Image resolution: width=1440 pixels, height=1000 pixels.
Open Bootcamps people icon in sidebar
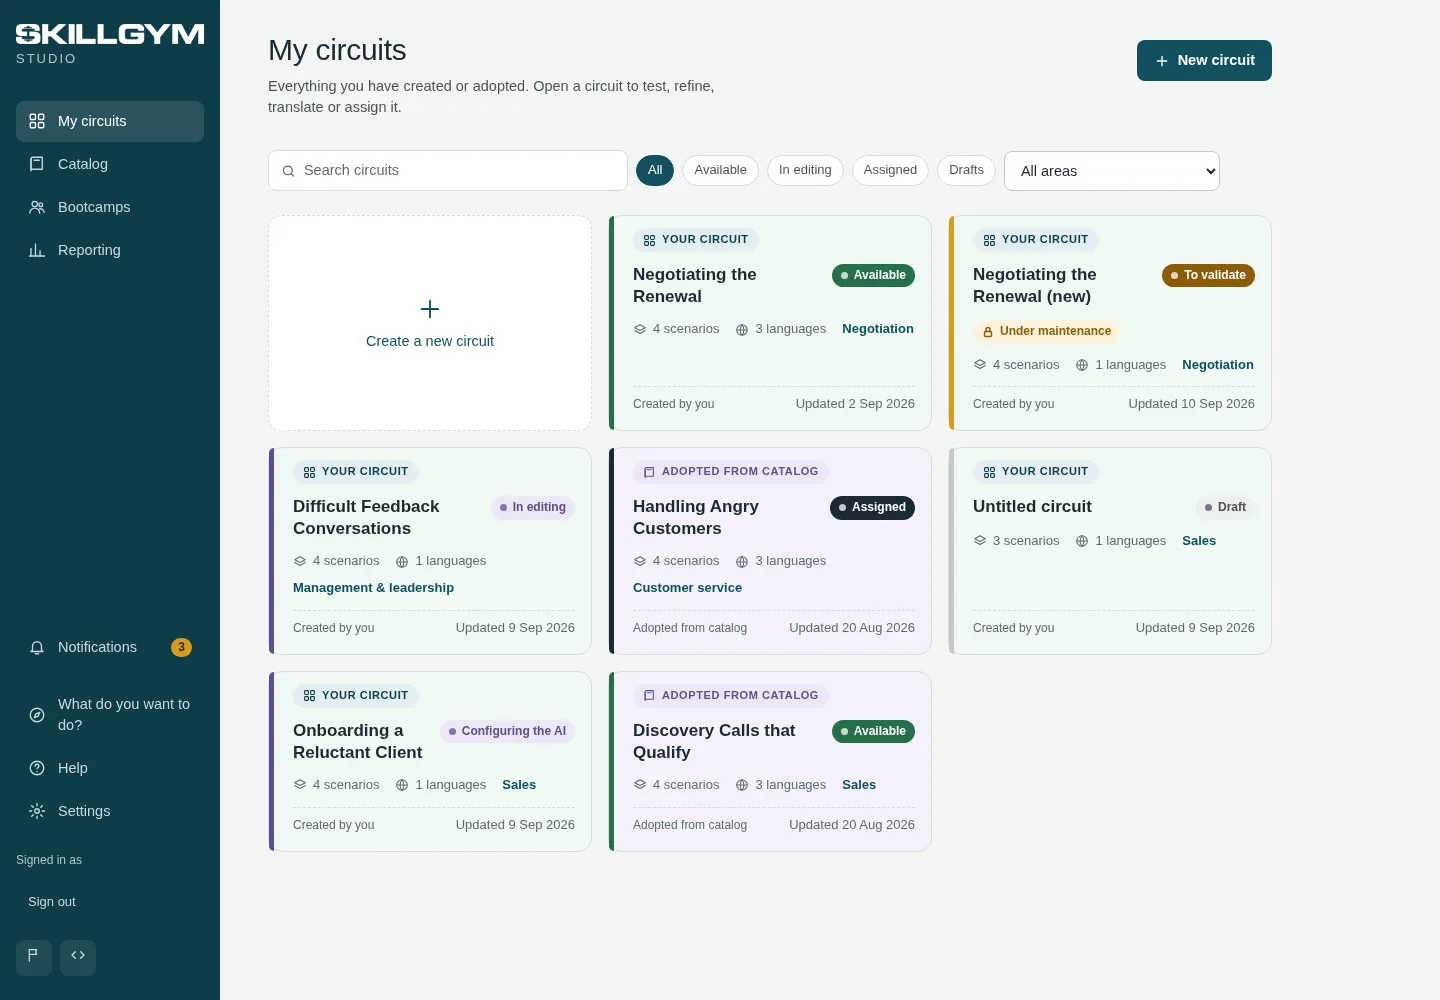point(37,207)
